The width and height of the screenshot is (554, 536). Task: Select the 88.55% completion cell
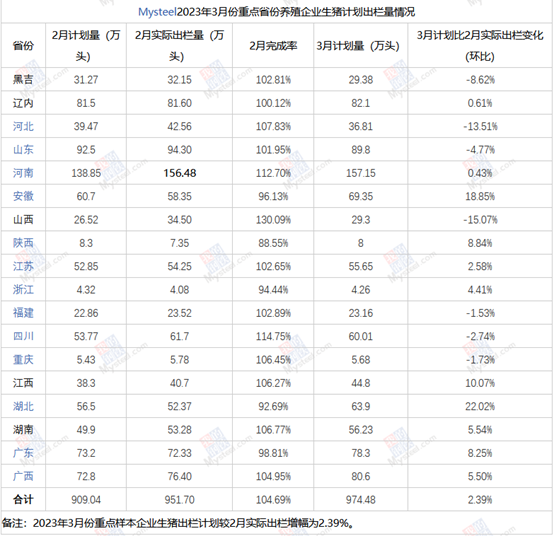(x=273, y=243)
